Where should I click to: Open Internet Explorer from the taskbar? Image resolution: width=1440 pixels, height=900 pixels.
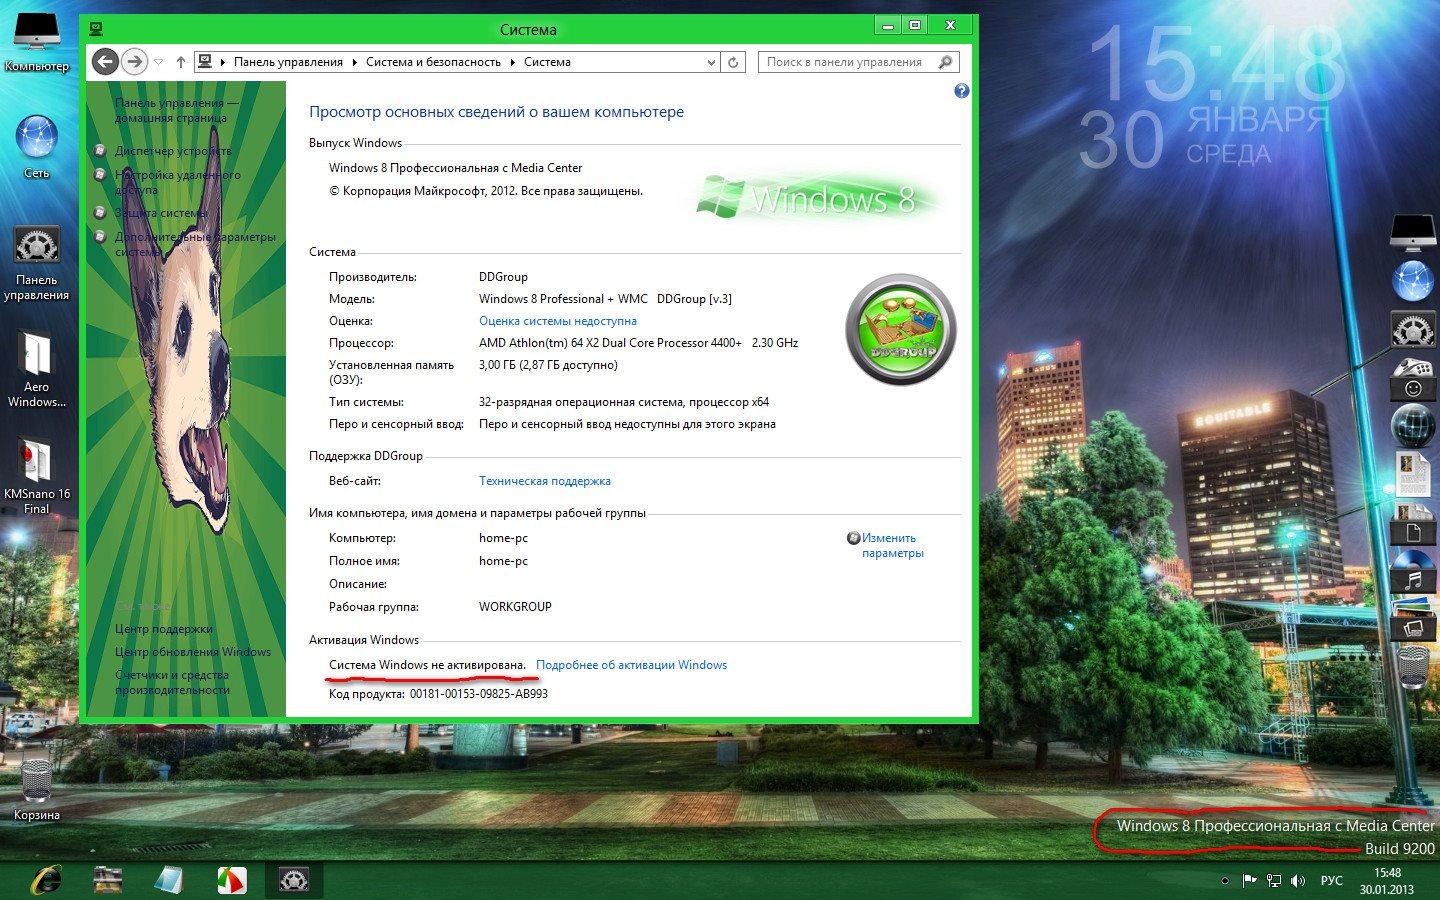click(x=46, y=879)
